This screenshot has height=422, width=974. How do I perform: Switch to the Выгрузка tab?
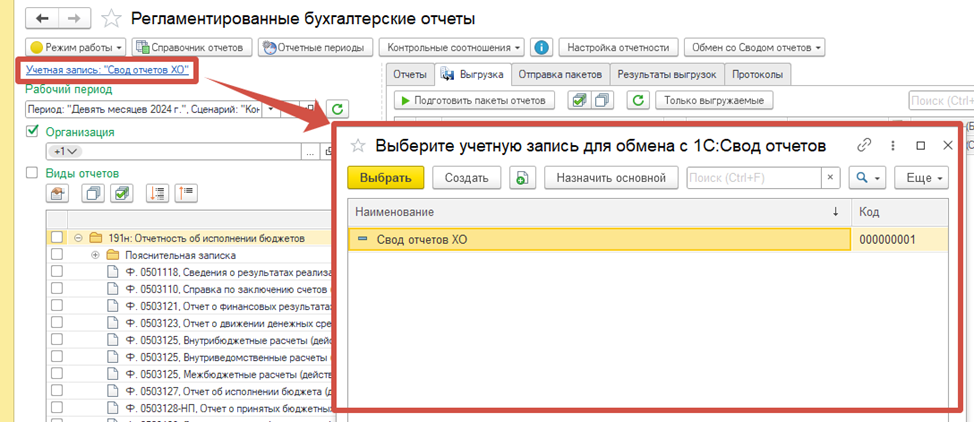473,75
